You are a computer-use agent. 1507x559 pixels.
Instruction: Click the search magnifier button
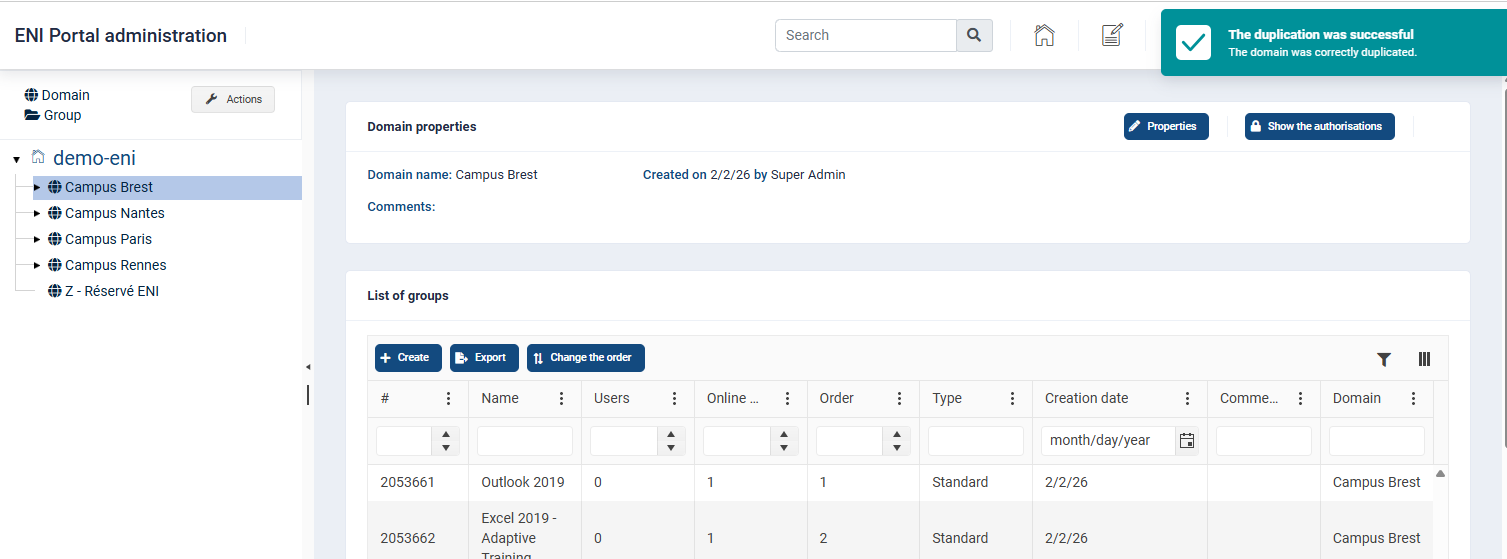[x=974, y=35]
